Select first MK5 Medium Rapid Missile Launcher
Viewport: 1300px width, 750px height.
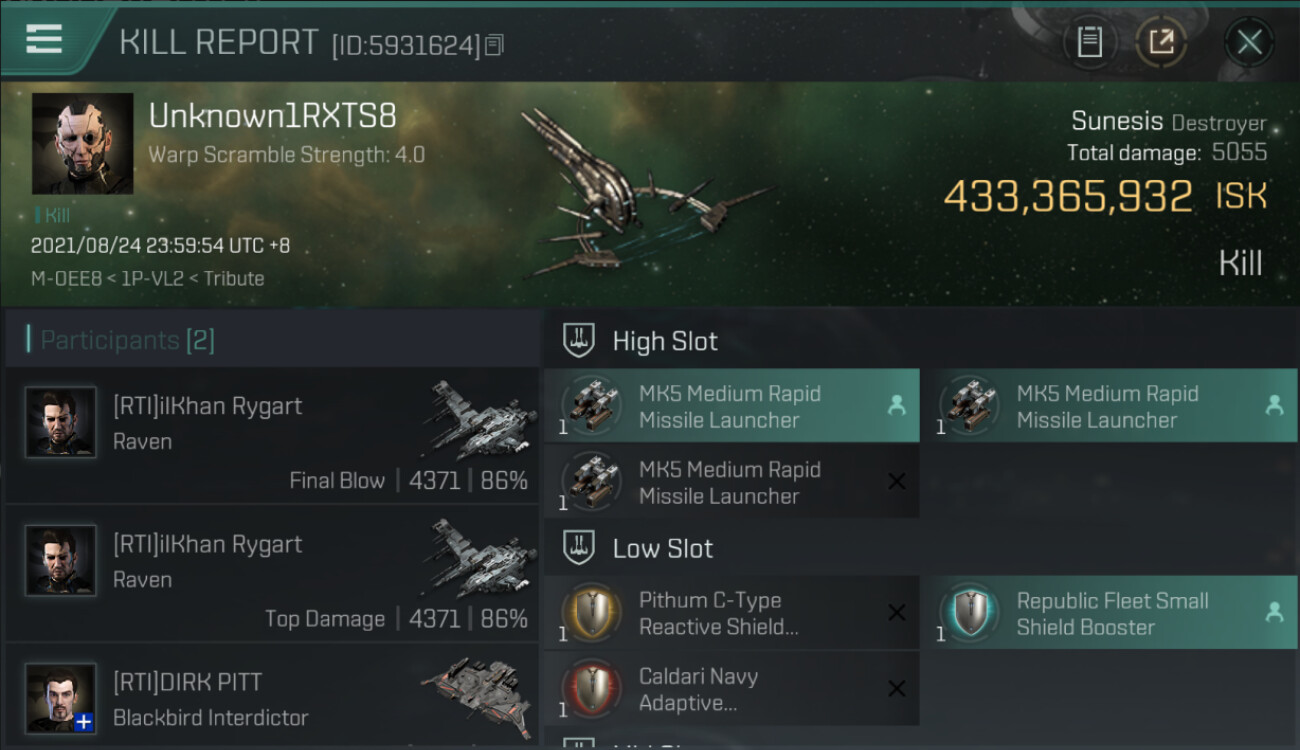731,406
